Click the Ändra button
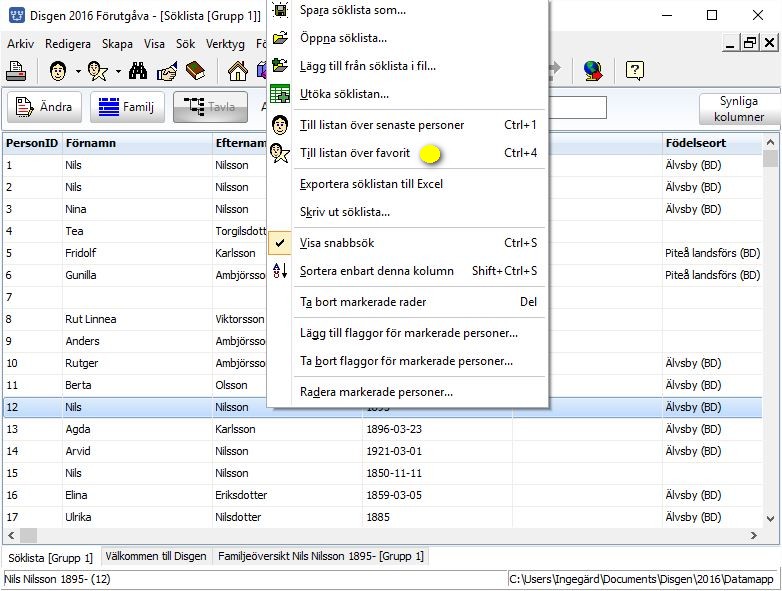The image size is (782, 591). 44,107
